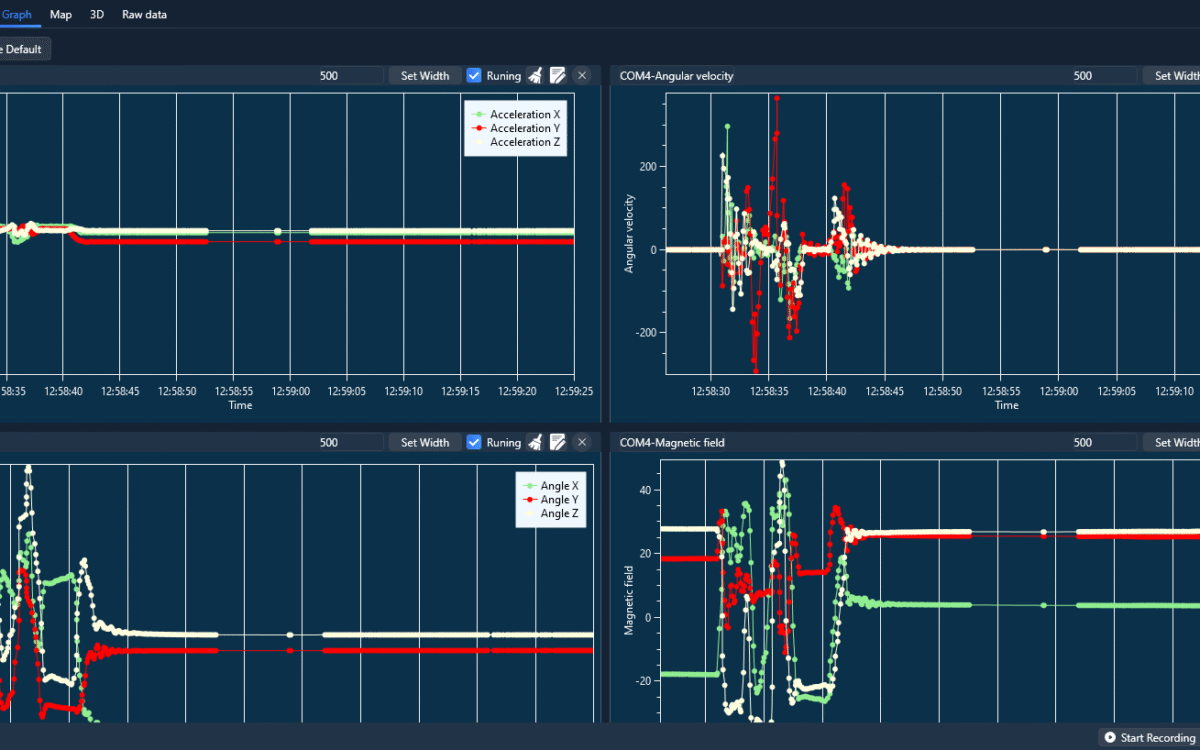The height and width of the screenshot is (750, 1200).
Task: Go to the Raw data tab
Action: pyautogui.click(x=144, y=15)
